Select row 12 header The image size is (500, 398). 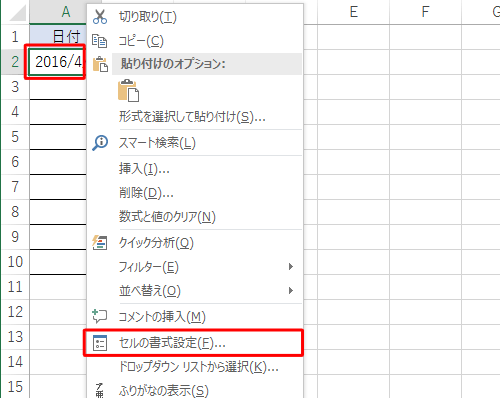pos(15,312)
